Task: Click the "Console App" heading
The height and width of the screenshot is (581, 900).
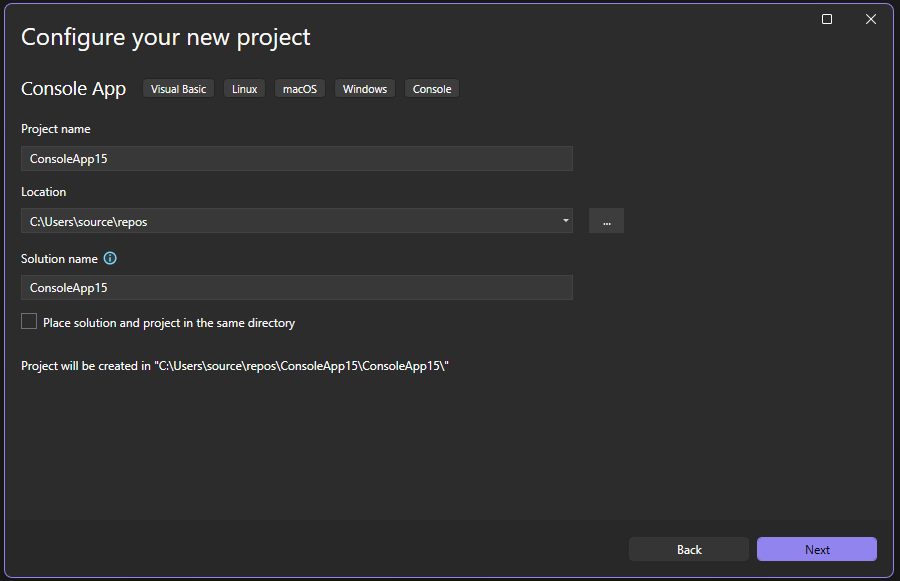Action: coord(73,88)
